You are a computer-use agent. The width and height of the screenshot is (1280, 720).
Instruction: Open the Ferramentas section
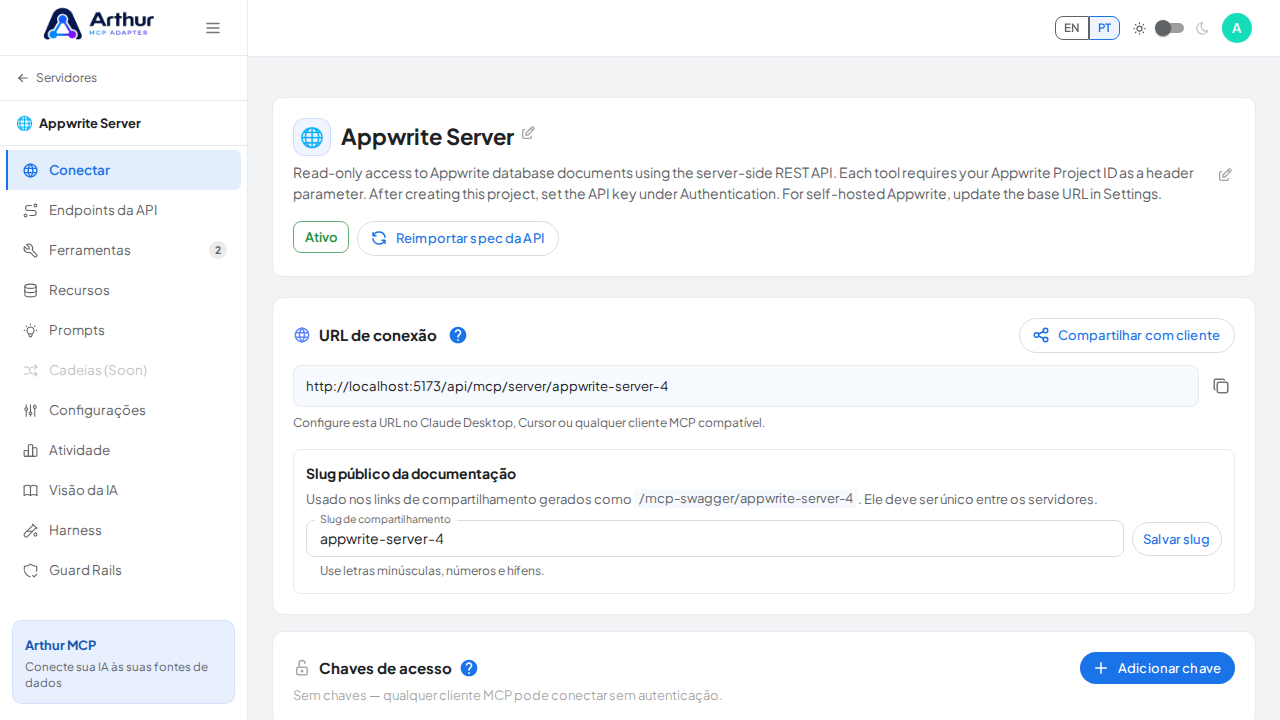coord(123,250)
